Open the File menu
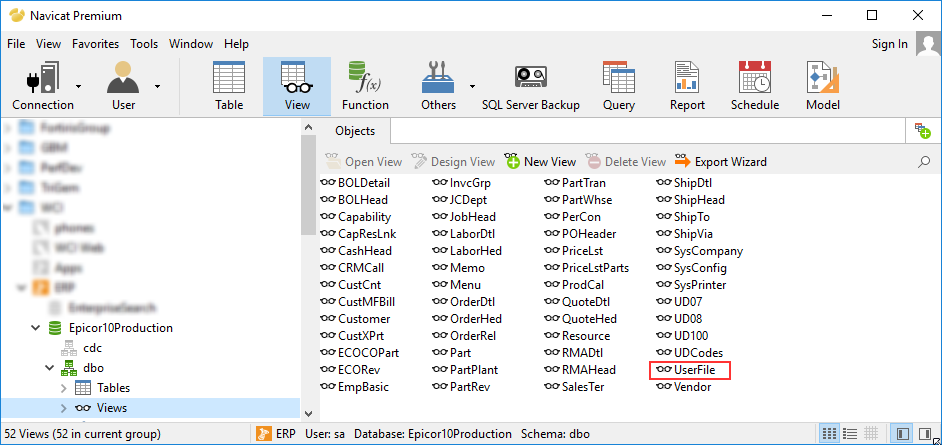The image size is (942, 445). [16, 44]
